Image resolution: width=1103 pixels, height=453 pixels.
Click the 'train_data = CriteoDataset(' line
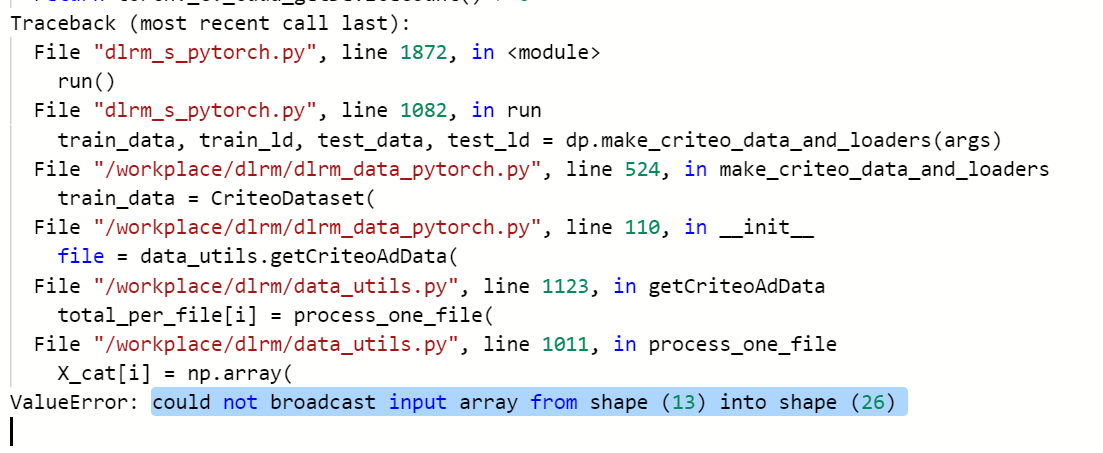pyautogui.click(x=216, y=199)
